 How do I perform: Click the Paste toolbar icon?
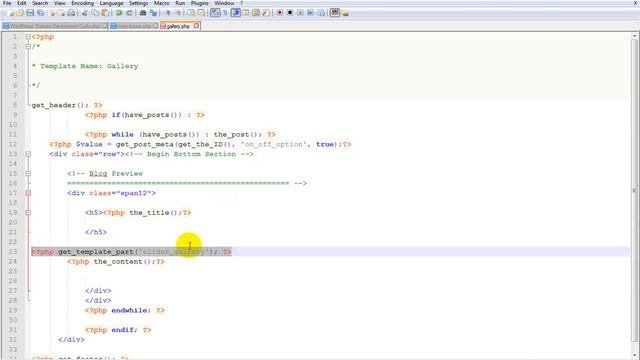(105, 13)
